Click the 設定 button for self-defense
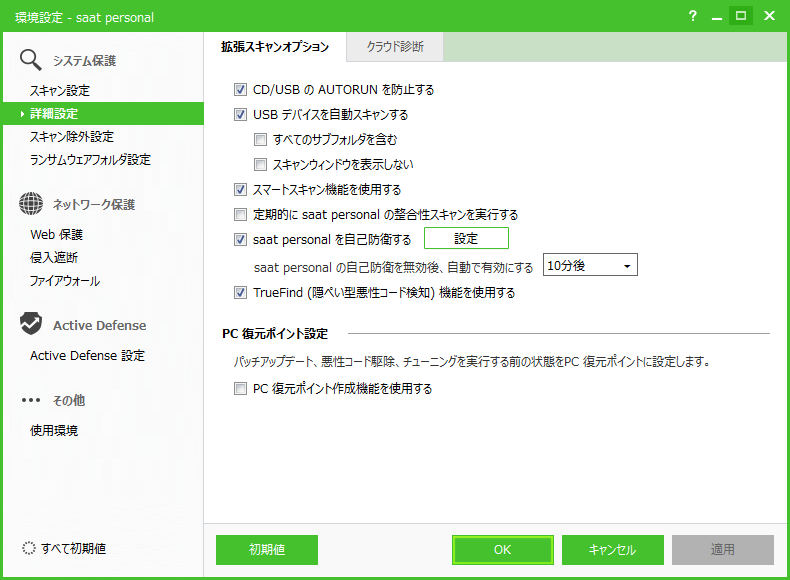 tap(466, 238)
